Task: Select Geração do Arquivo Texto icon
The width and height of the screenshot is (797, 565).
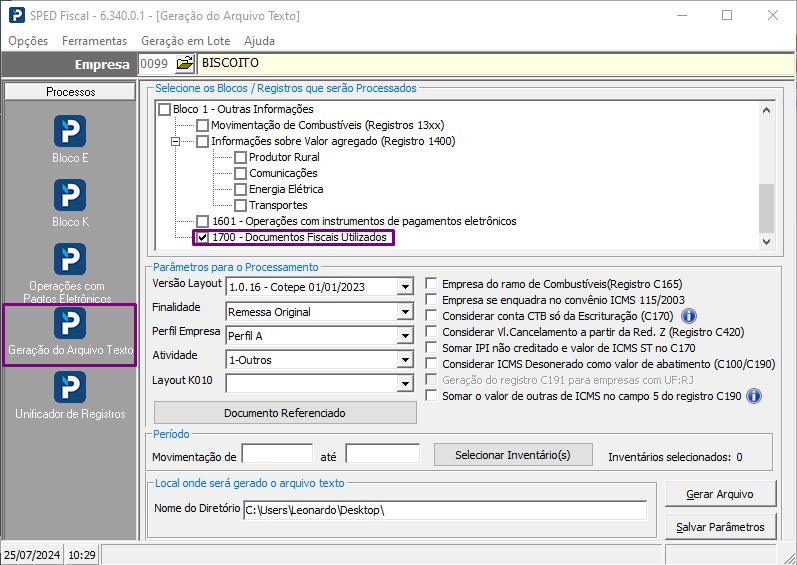Action: 70,323
